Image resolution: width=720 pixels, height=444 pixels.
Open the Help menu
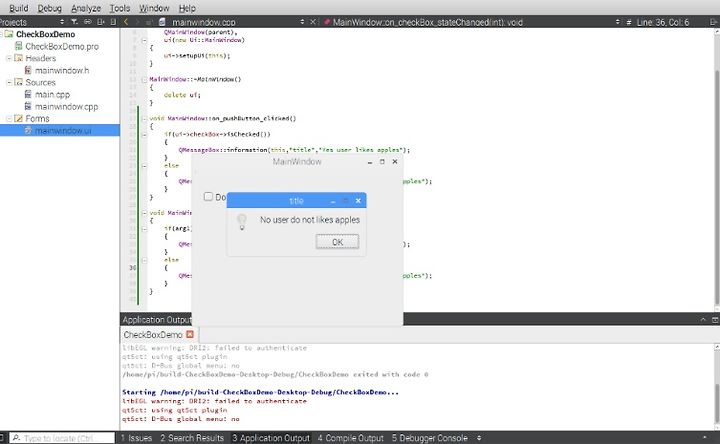(187, 8)
